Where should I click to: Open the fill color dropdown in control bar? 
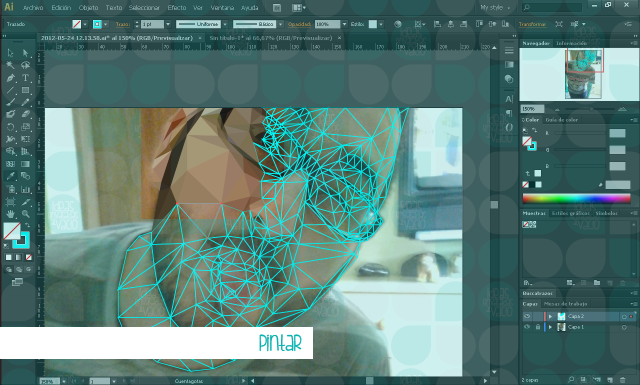click(85, 24)
